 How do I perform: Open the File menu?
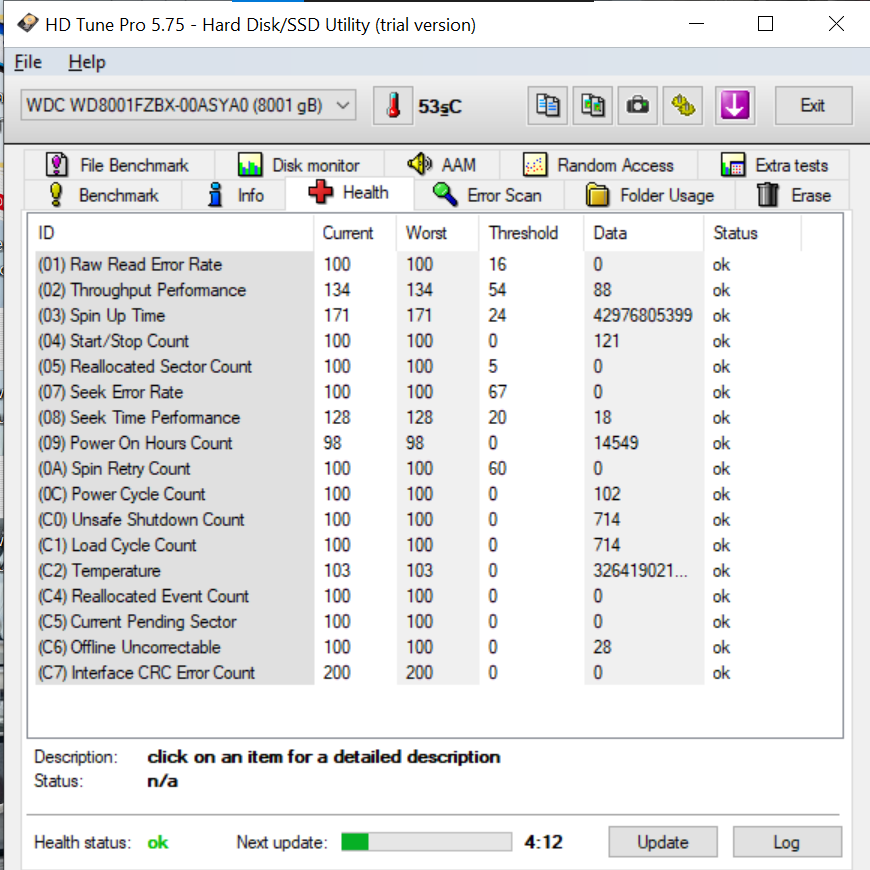coord(28,62)
